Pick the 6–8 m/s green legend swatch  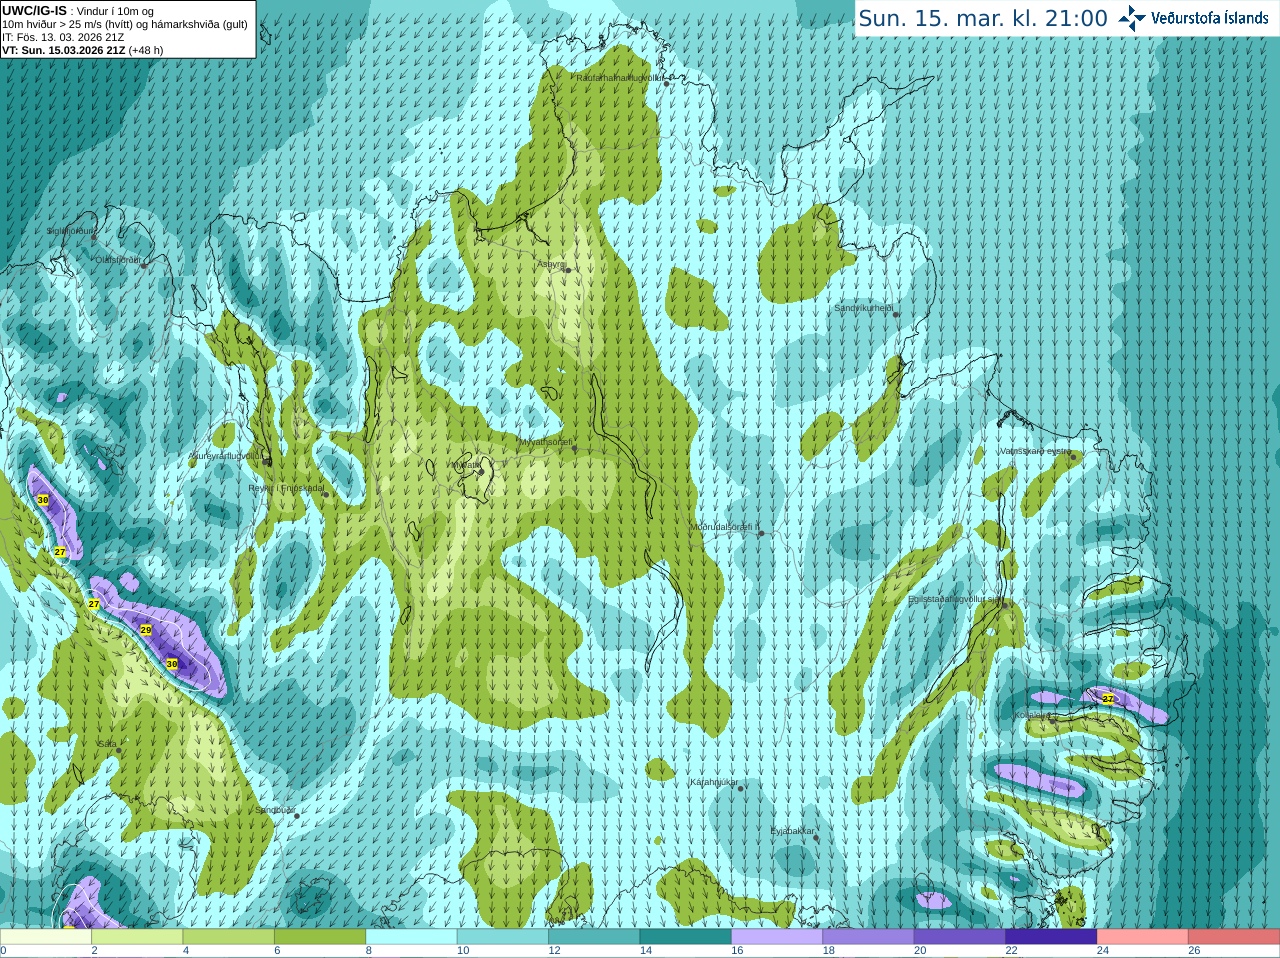[320, 937]
